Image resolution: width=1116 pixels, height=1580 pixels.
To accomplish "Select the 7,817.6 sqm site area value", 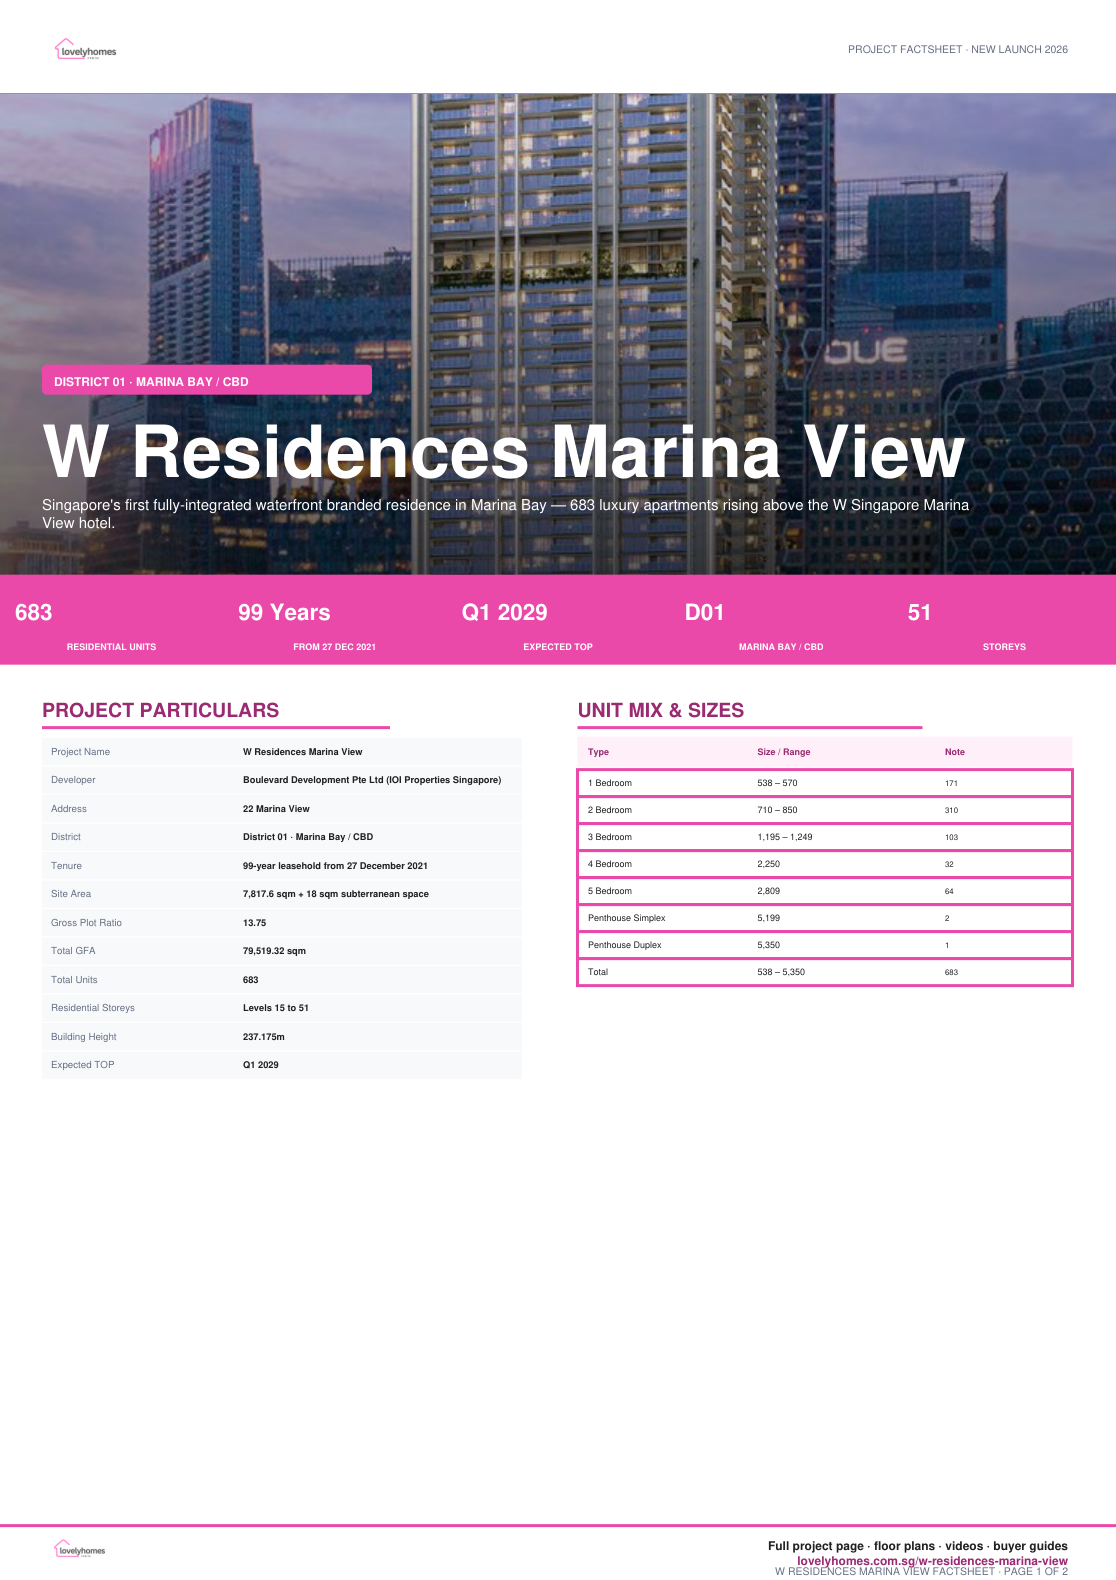I will (x=336, y=894).
